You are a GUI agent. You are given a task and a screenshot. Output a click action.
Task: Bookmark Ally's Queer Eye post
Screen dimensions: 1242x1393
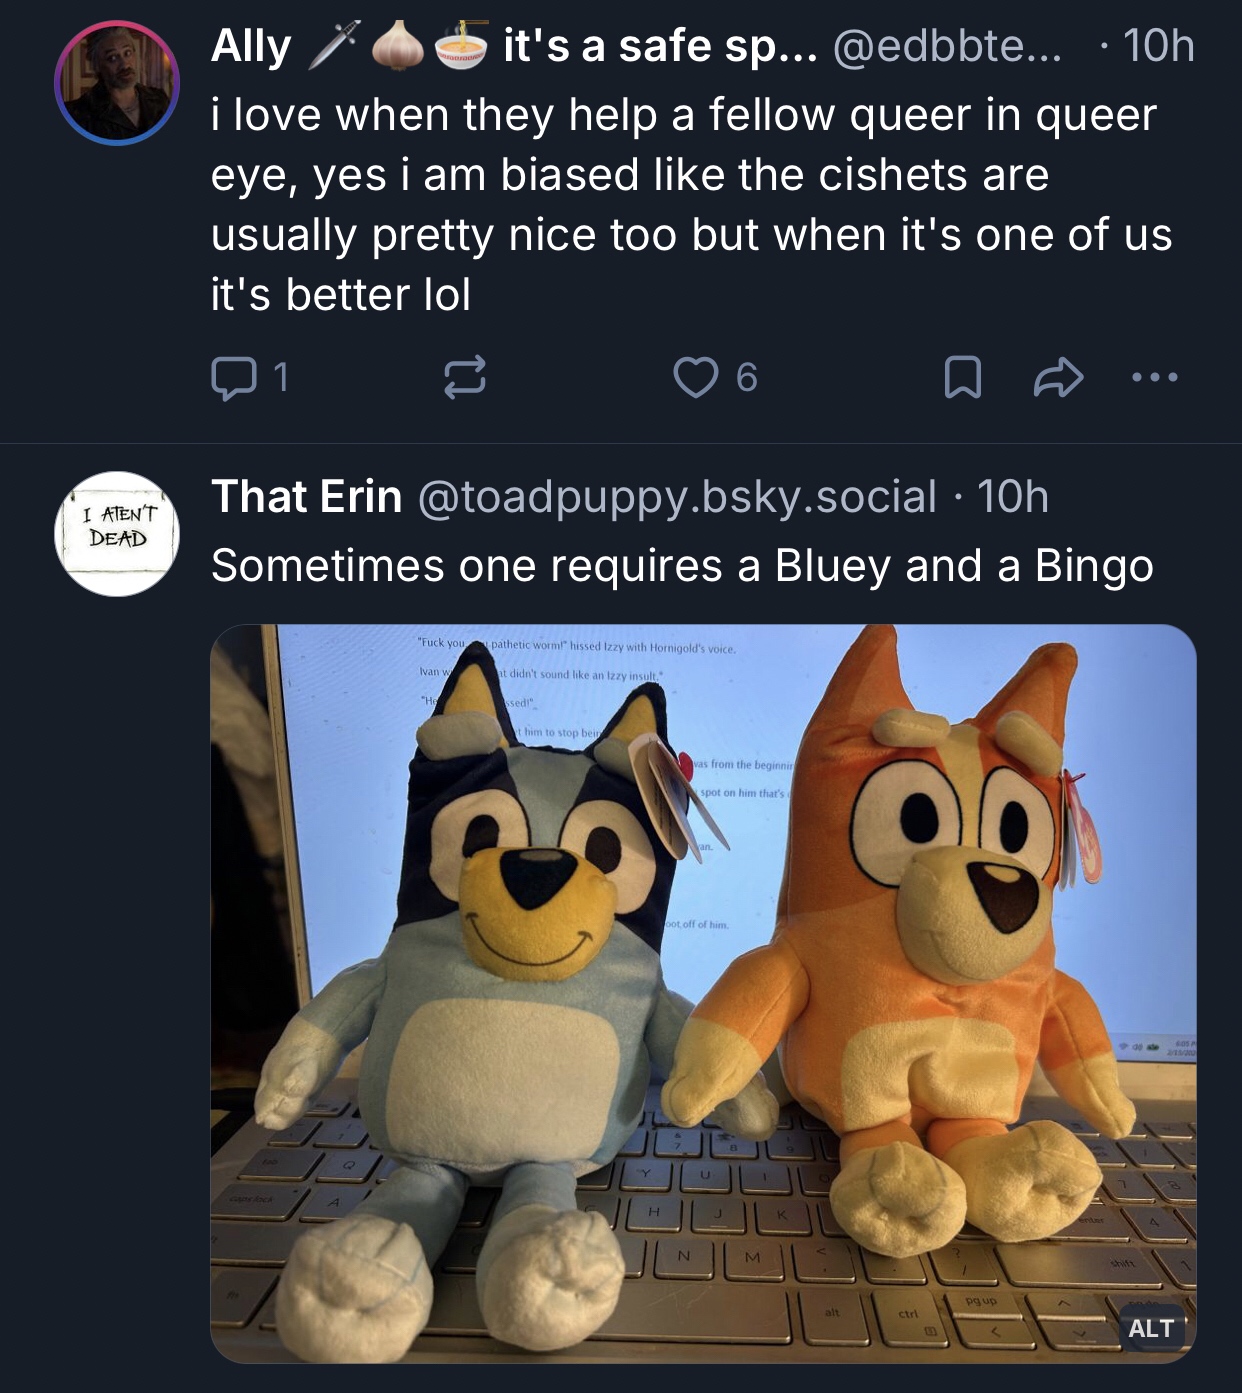pos(962,378)
